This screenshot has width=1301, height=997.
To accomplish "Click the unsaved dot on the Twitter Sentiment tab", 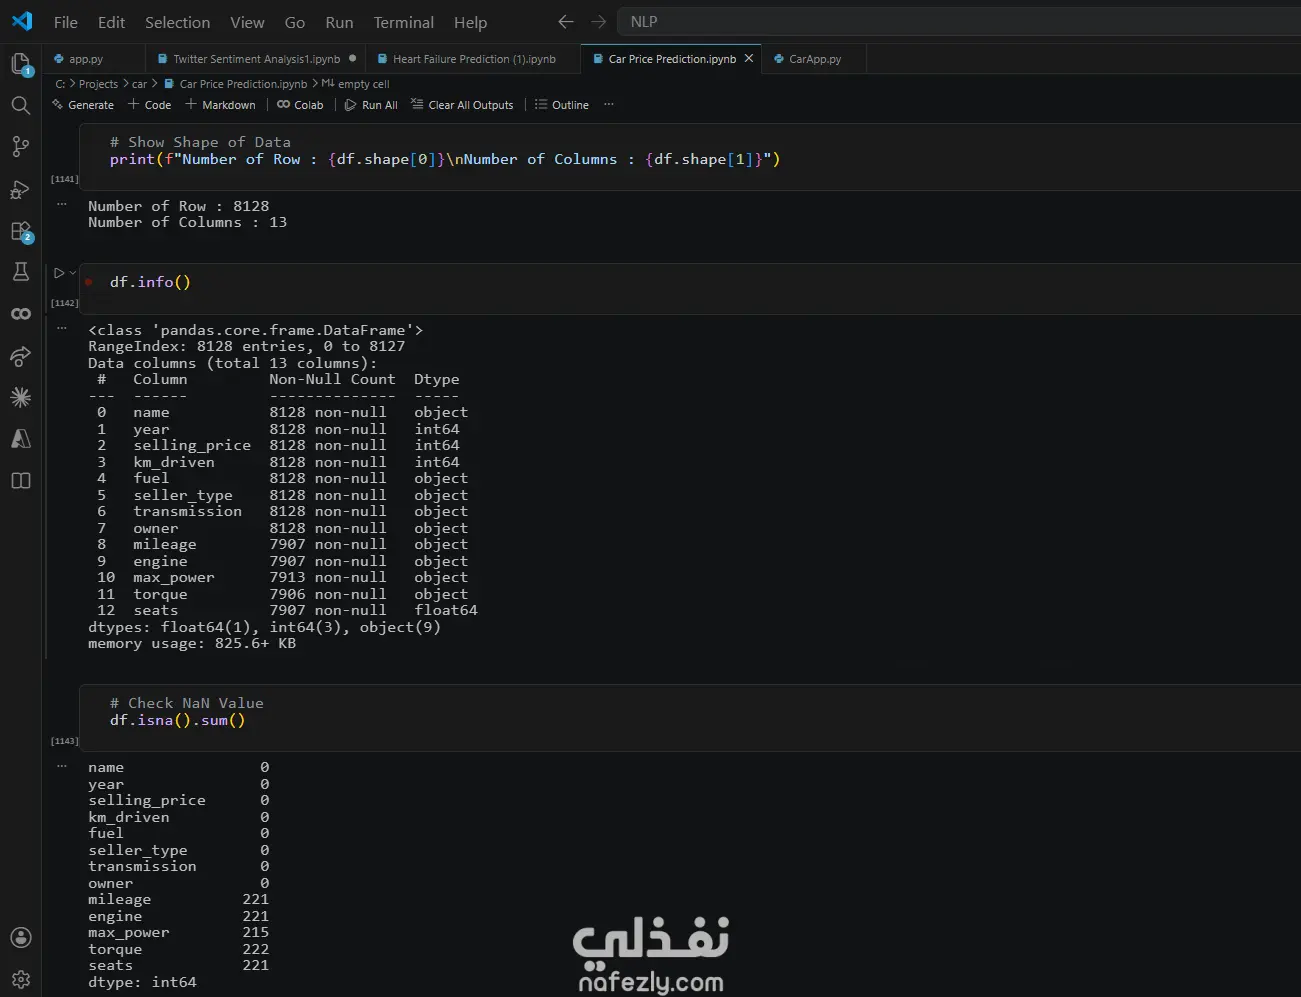I will pyautogui.click(x=353, y=59).
